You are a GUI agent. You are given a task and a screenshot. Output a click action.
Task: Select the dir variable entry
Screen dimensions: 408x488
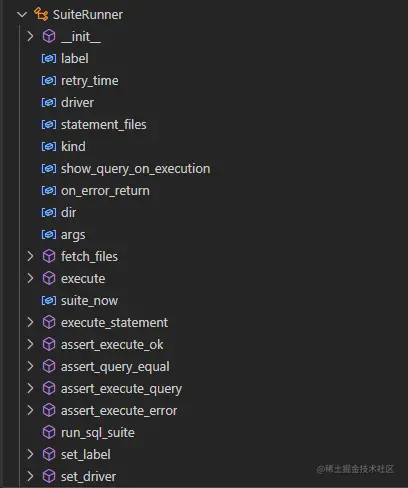point(69,213)
